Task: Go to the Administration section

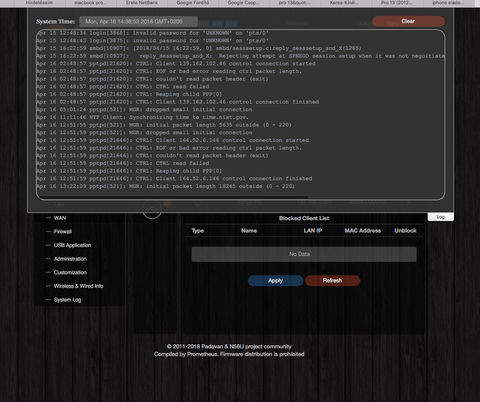Action: (x=70, y=259)
